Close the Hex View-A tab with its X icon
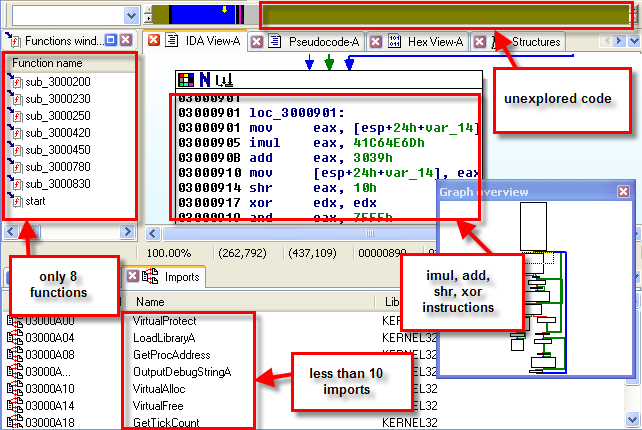The width and height of the screenshot is (642, 430). click(376, 41)
